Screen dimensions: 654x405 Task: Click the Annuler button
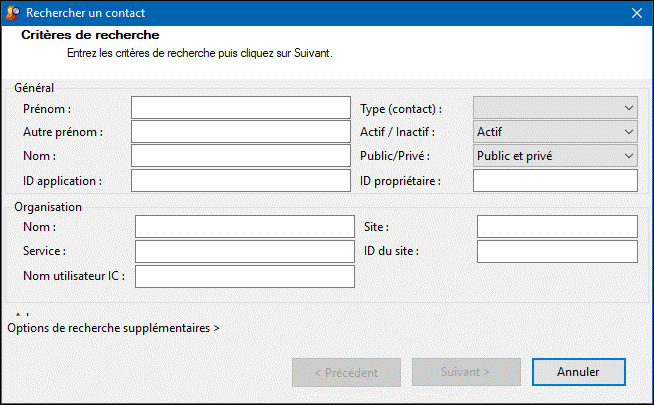coord(579,372)
